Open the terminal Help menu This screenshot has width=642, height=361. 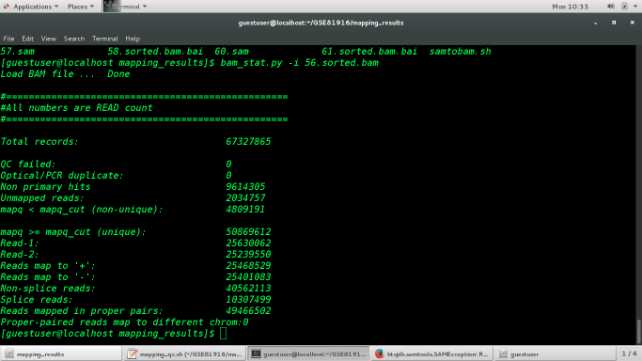click(x=132, y=38)
